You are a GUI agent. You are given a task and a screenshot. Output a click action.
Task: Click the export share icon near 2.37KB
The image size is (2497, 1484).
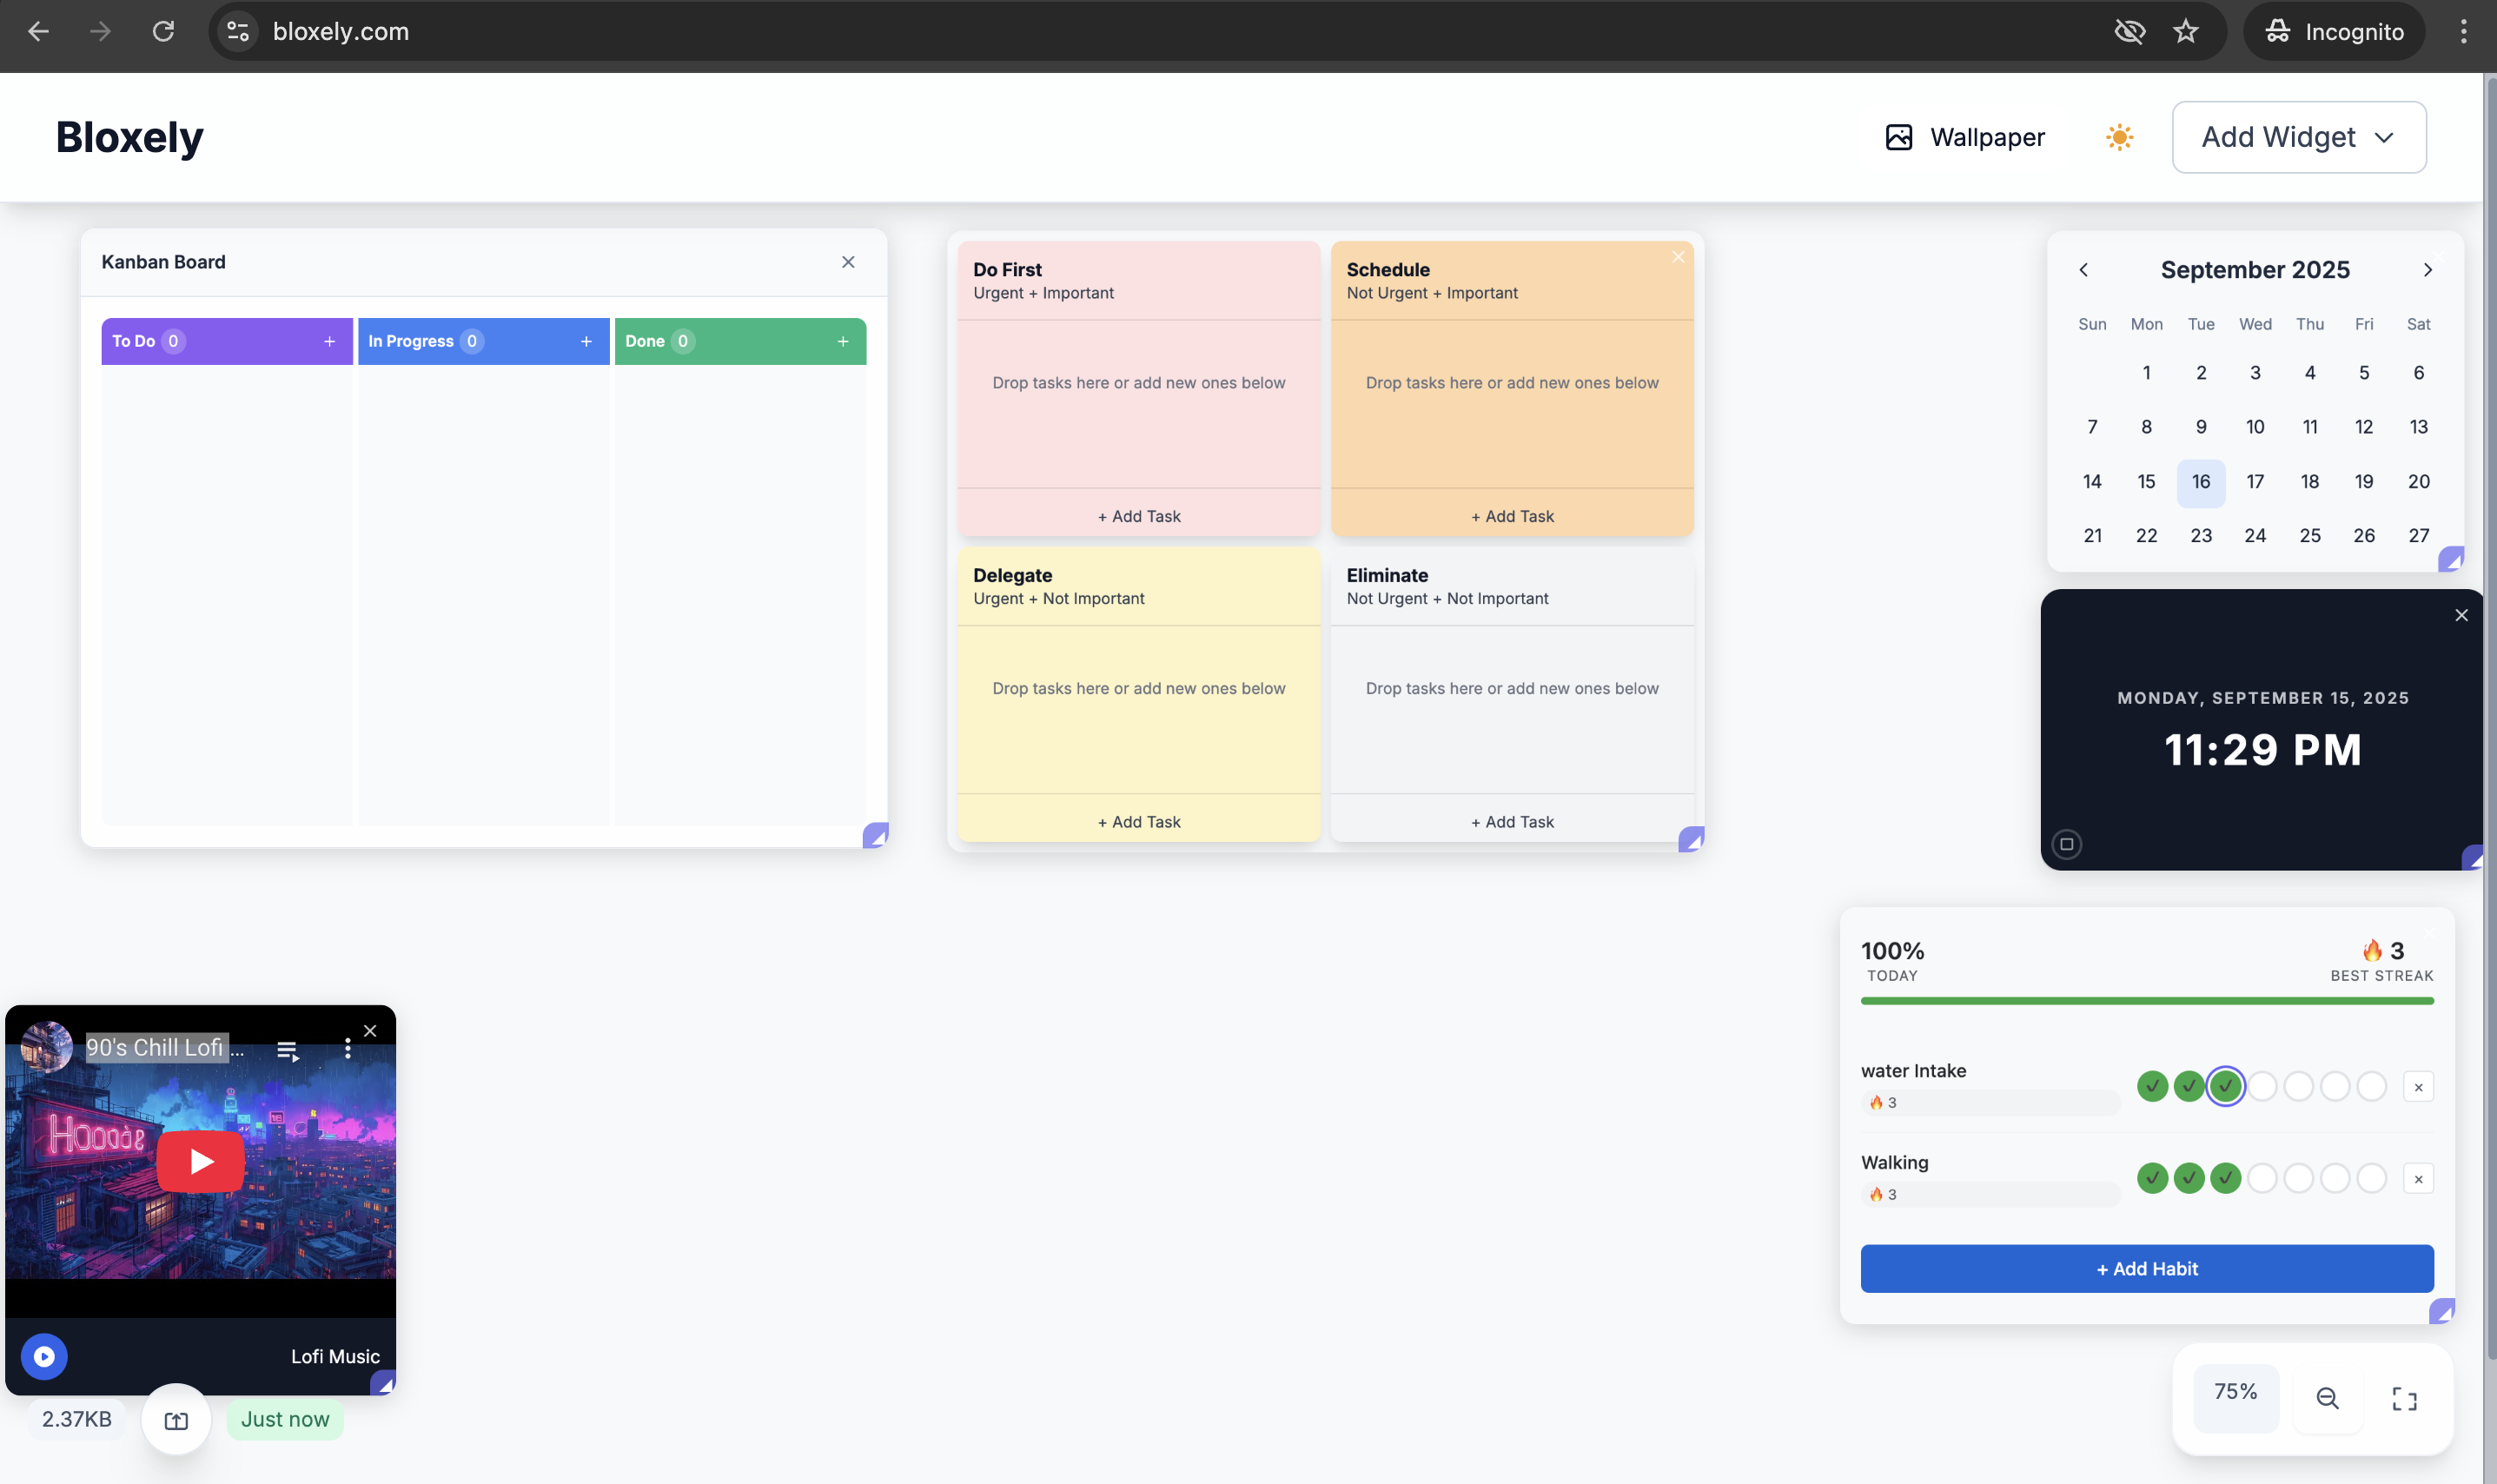[x=176, y=1420]
